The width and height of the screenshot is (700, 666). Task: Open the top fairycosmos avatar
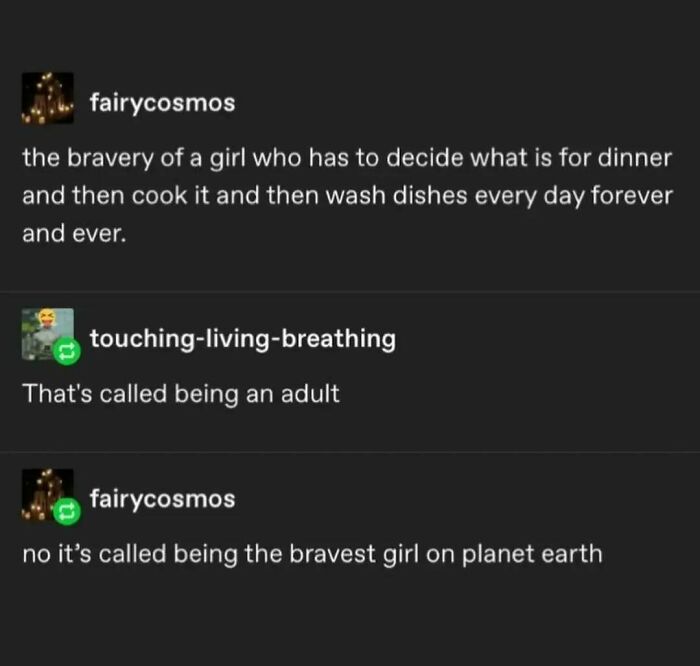coord(48,98)
